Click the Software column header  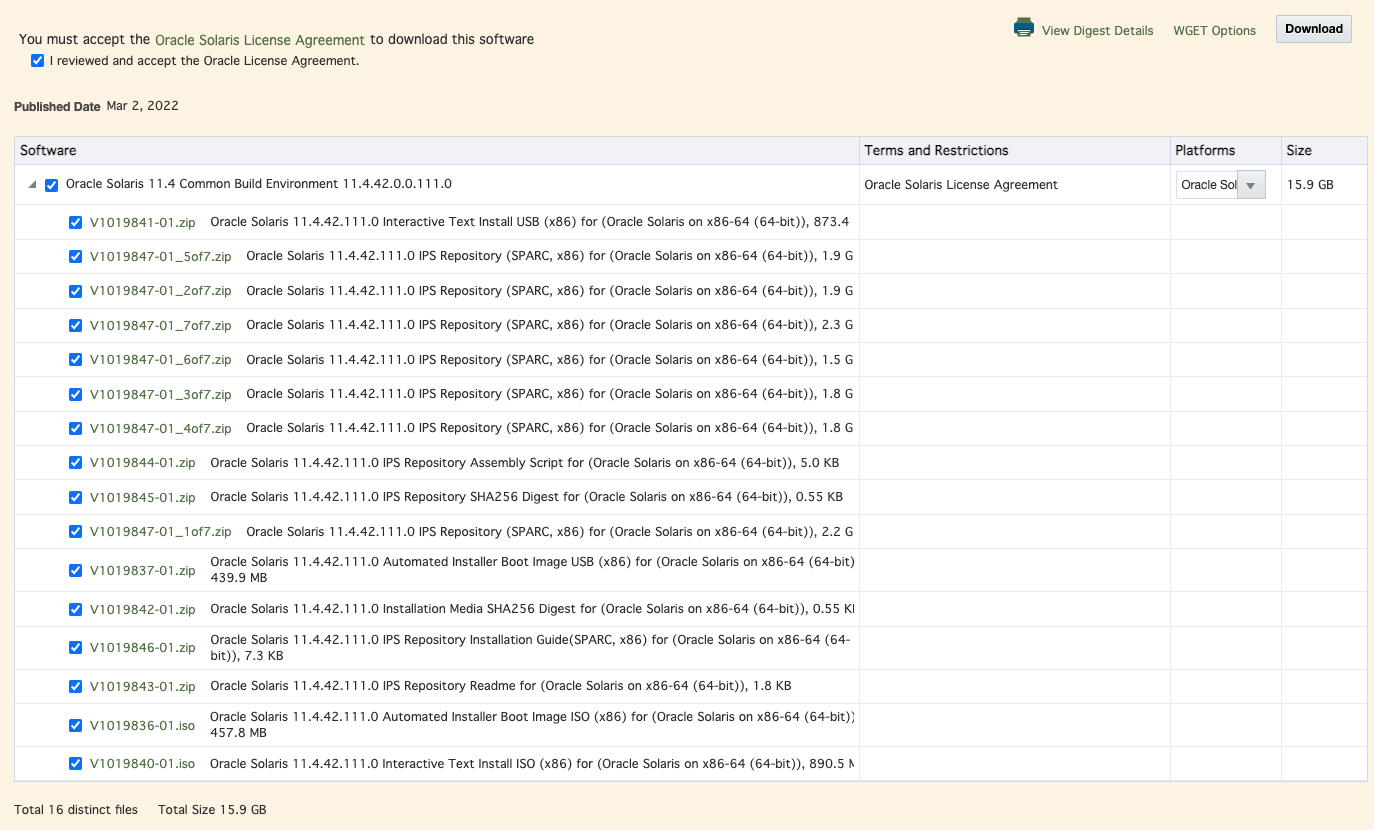(x=48, y=151)
